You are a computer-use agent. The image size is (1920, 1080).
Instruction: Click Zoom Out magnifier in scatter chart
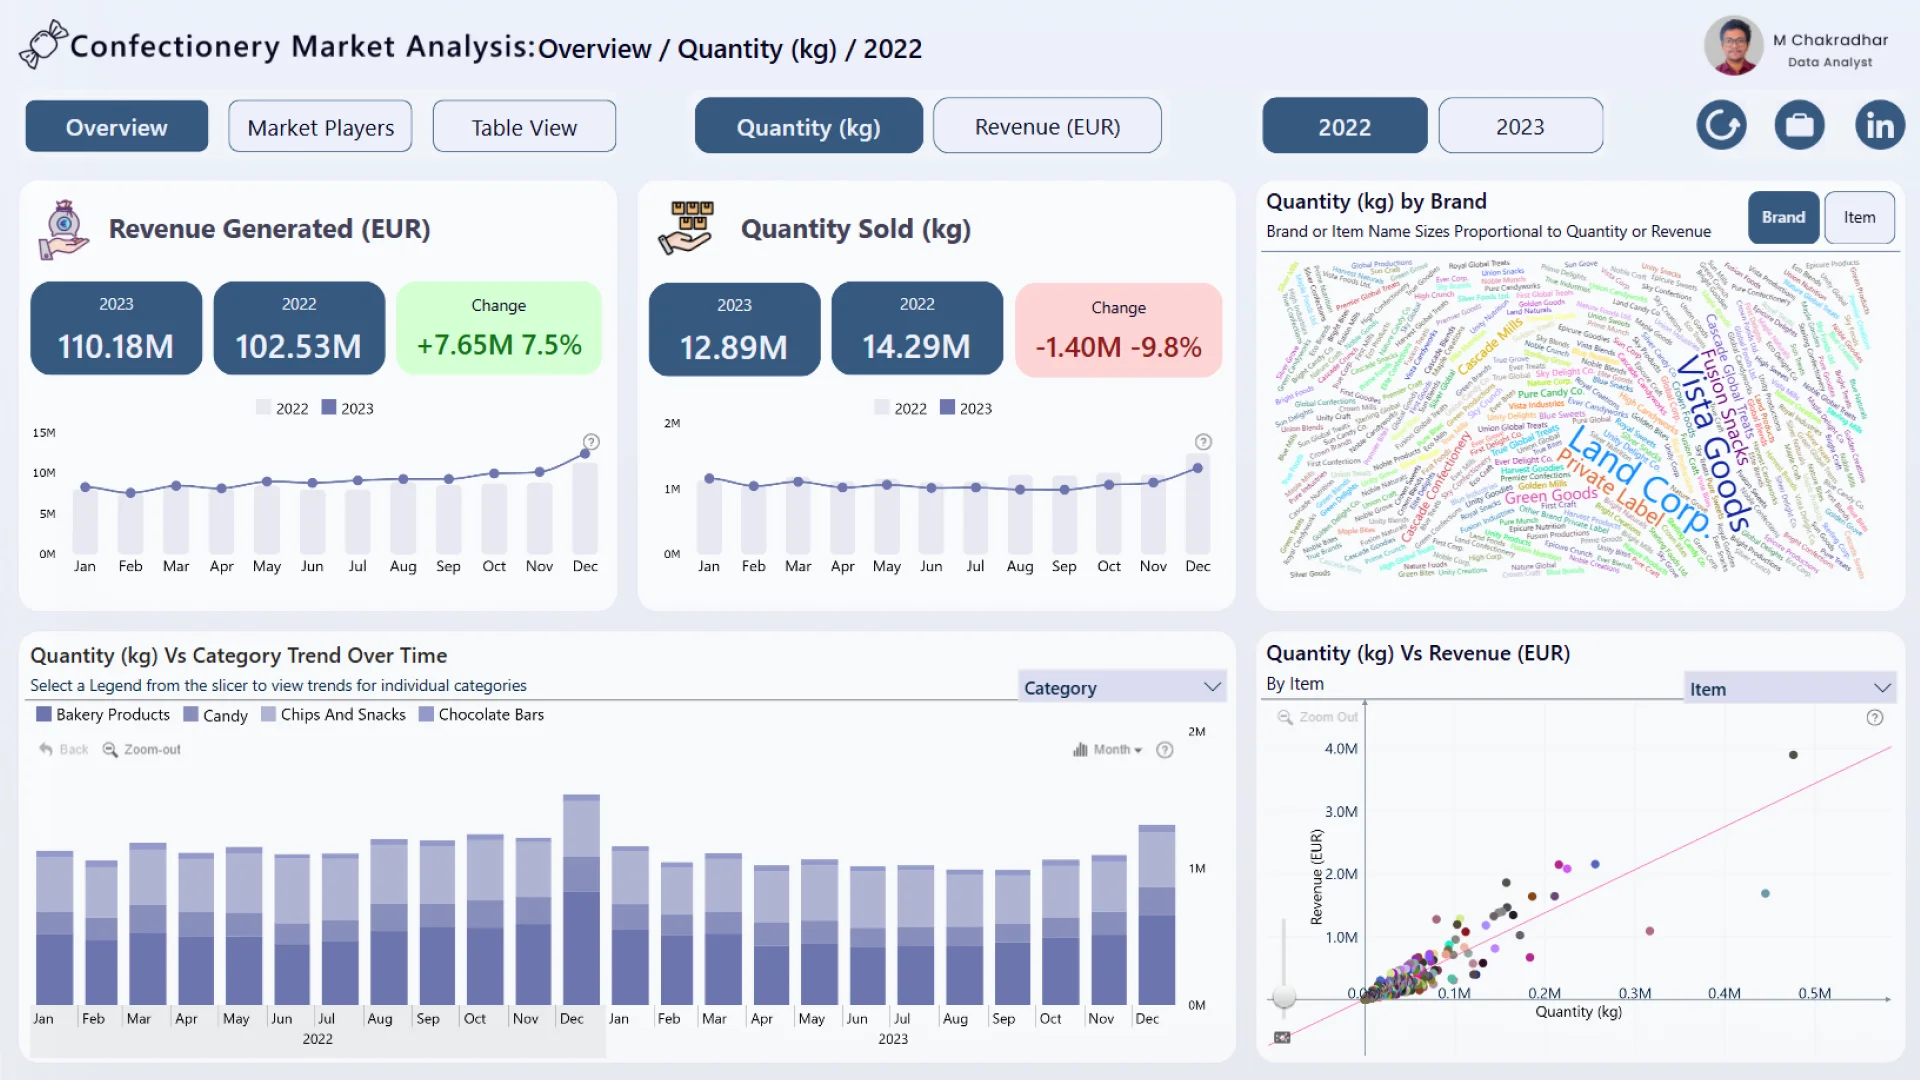point(1285,717)
